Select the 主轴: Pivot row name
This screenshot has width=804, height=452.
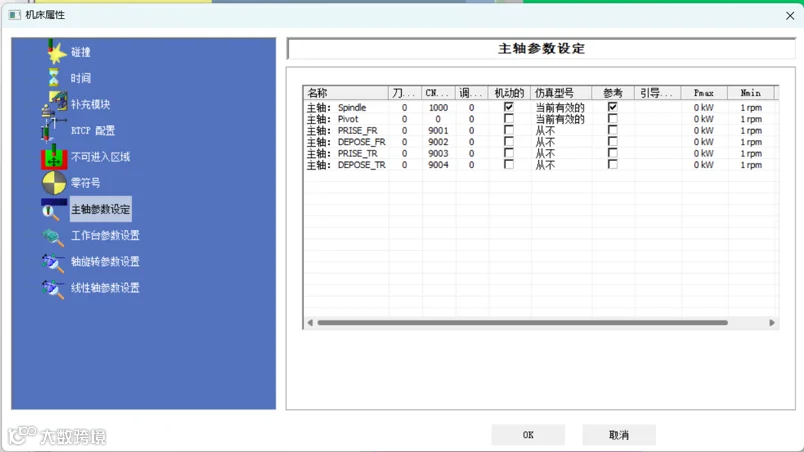(332, 119)
